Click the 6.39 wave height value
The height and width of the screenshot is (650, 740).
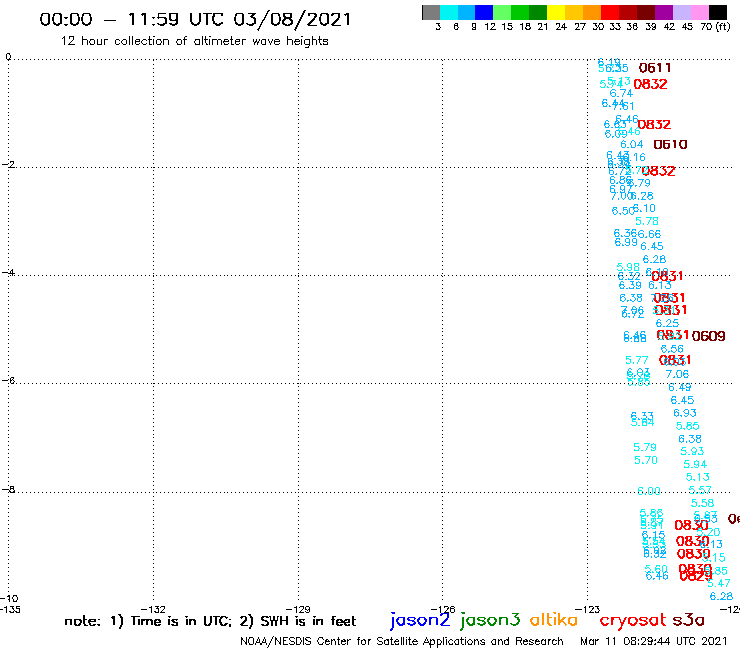coord(630,286)
